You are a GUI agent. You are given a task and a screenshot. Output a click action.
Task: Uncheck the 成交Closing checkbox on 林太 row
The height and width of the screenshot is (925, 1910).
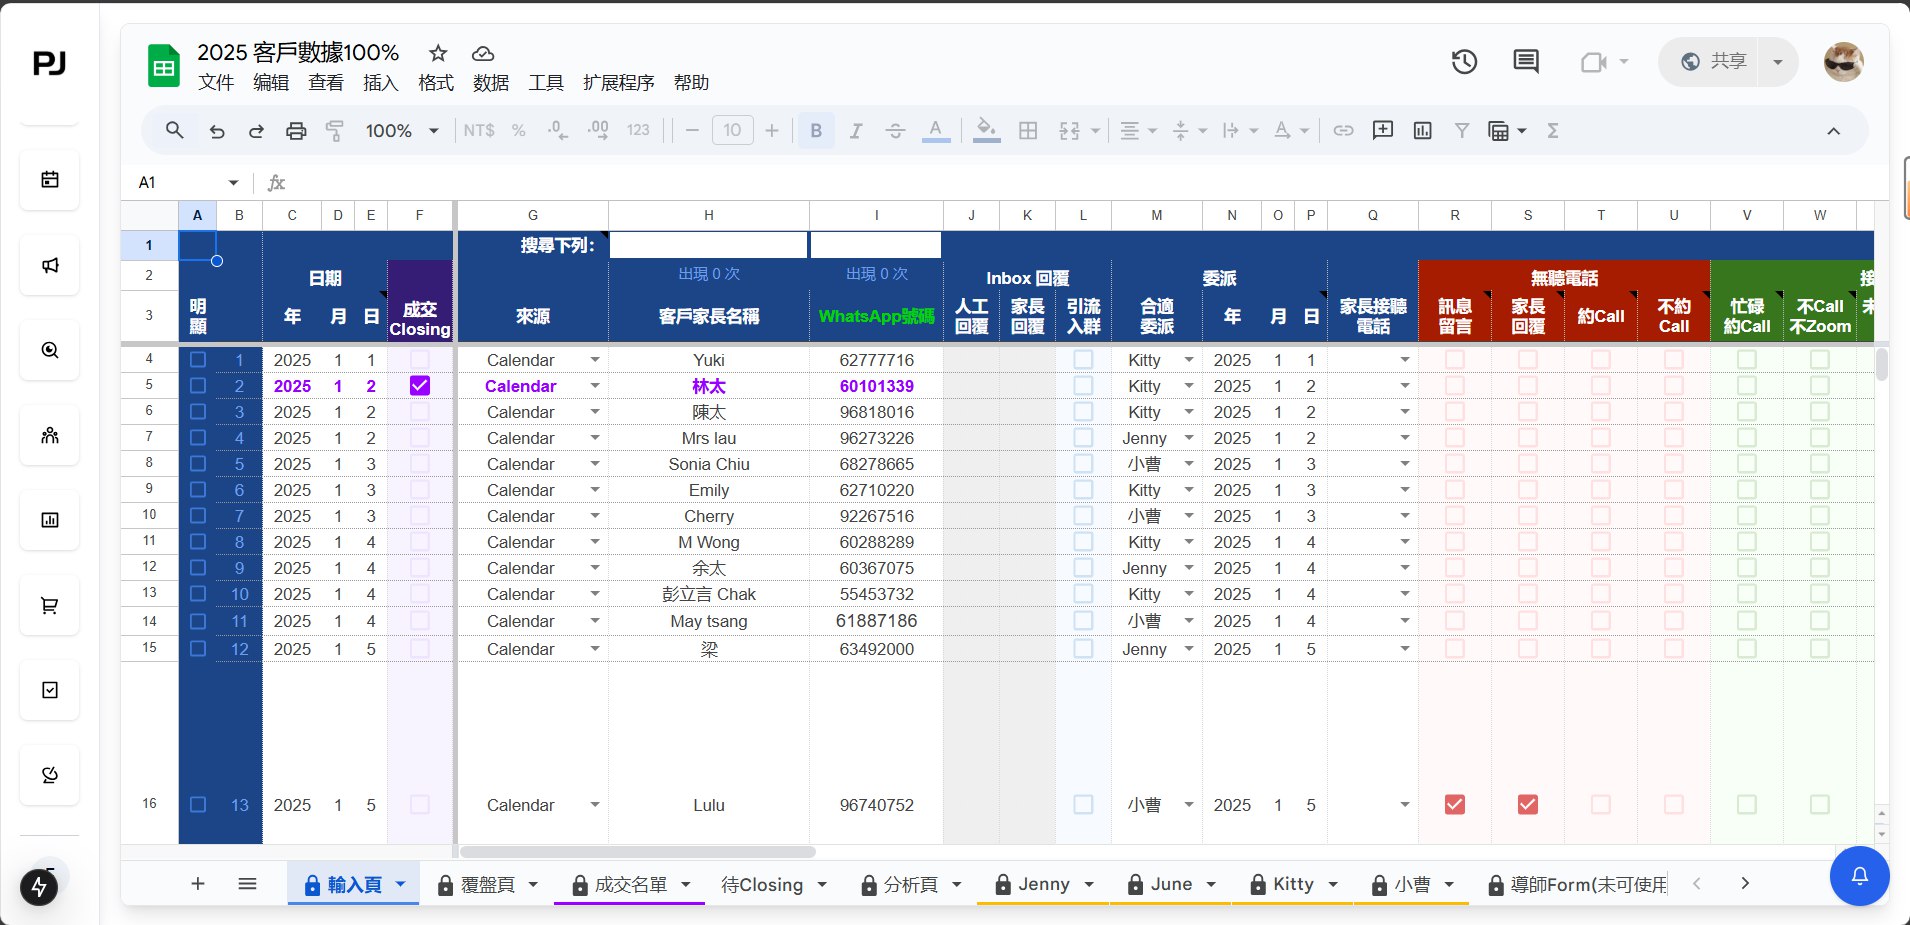click(x=419, y=386)
